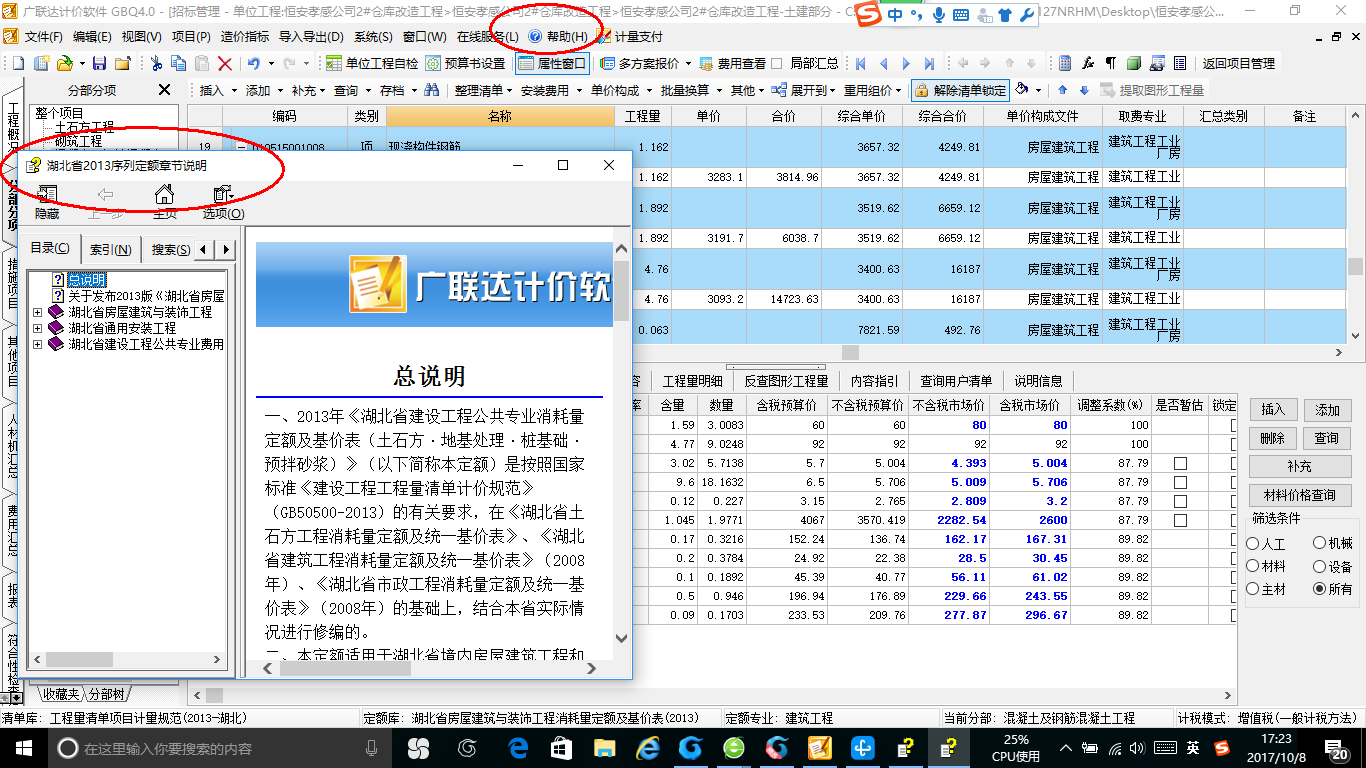This screenshot has width=1366, height=768.
Task: Click Hide (隐藏) icon in help window
Action: click(47, 202)
